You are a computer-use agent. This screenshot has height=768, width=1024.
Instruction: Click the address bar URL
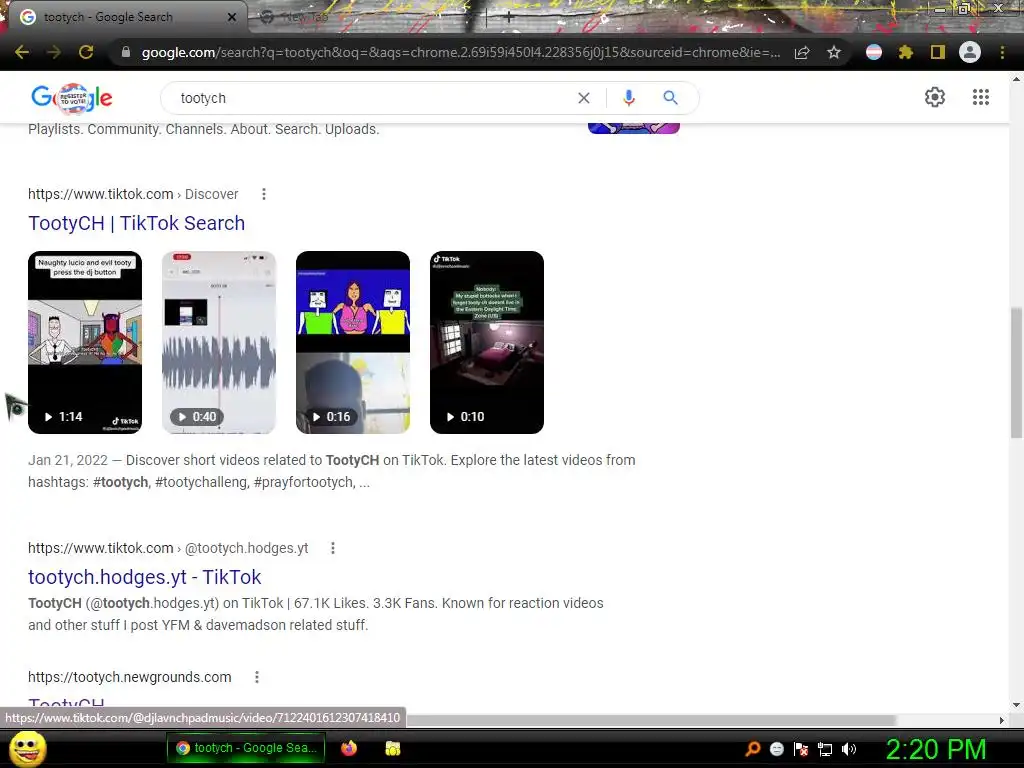tap(460, 52)
